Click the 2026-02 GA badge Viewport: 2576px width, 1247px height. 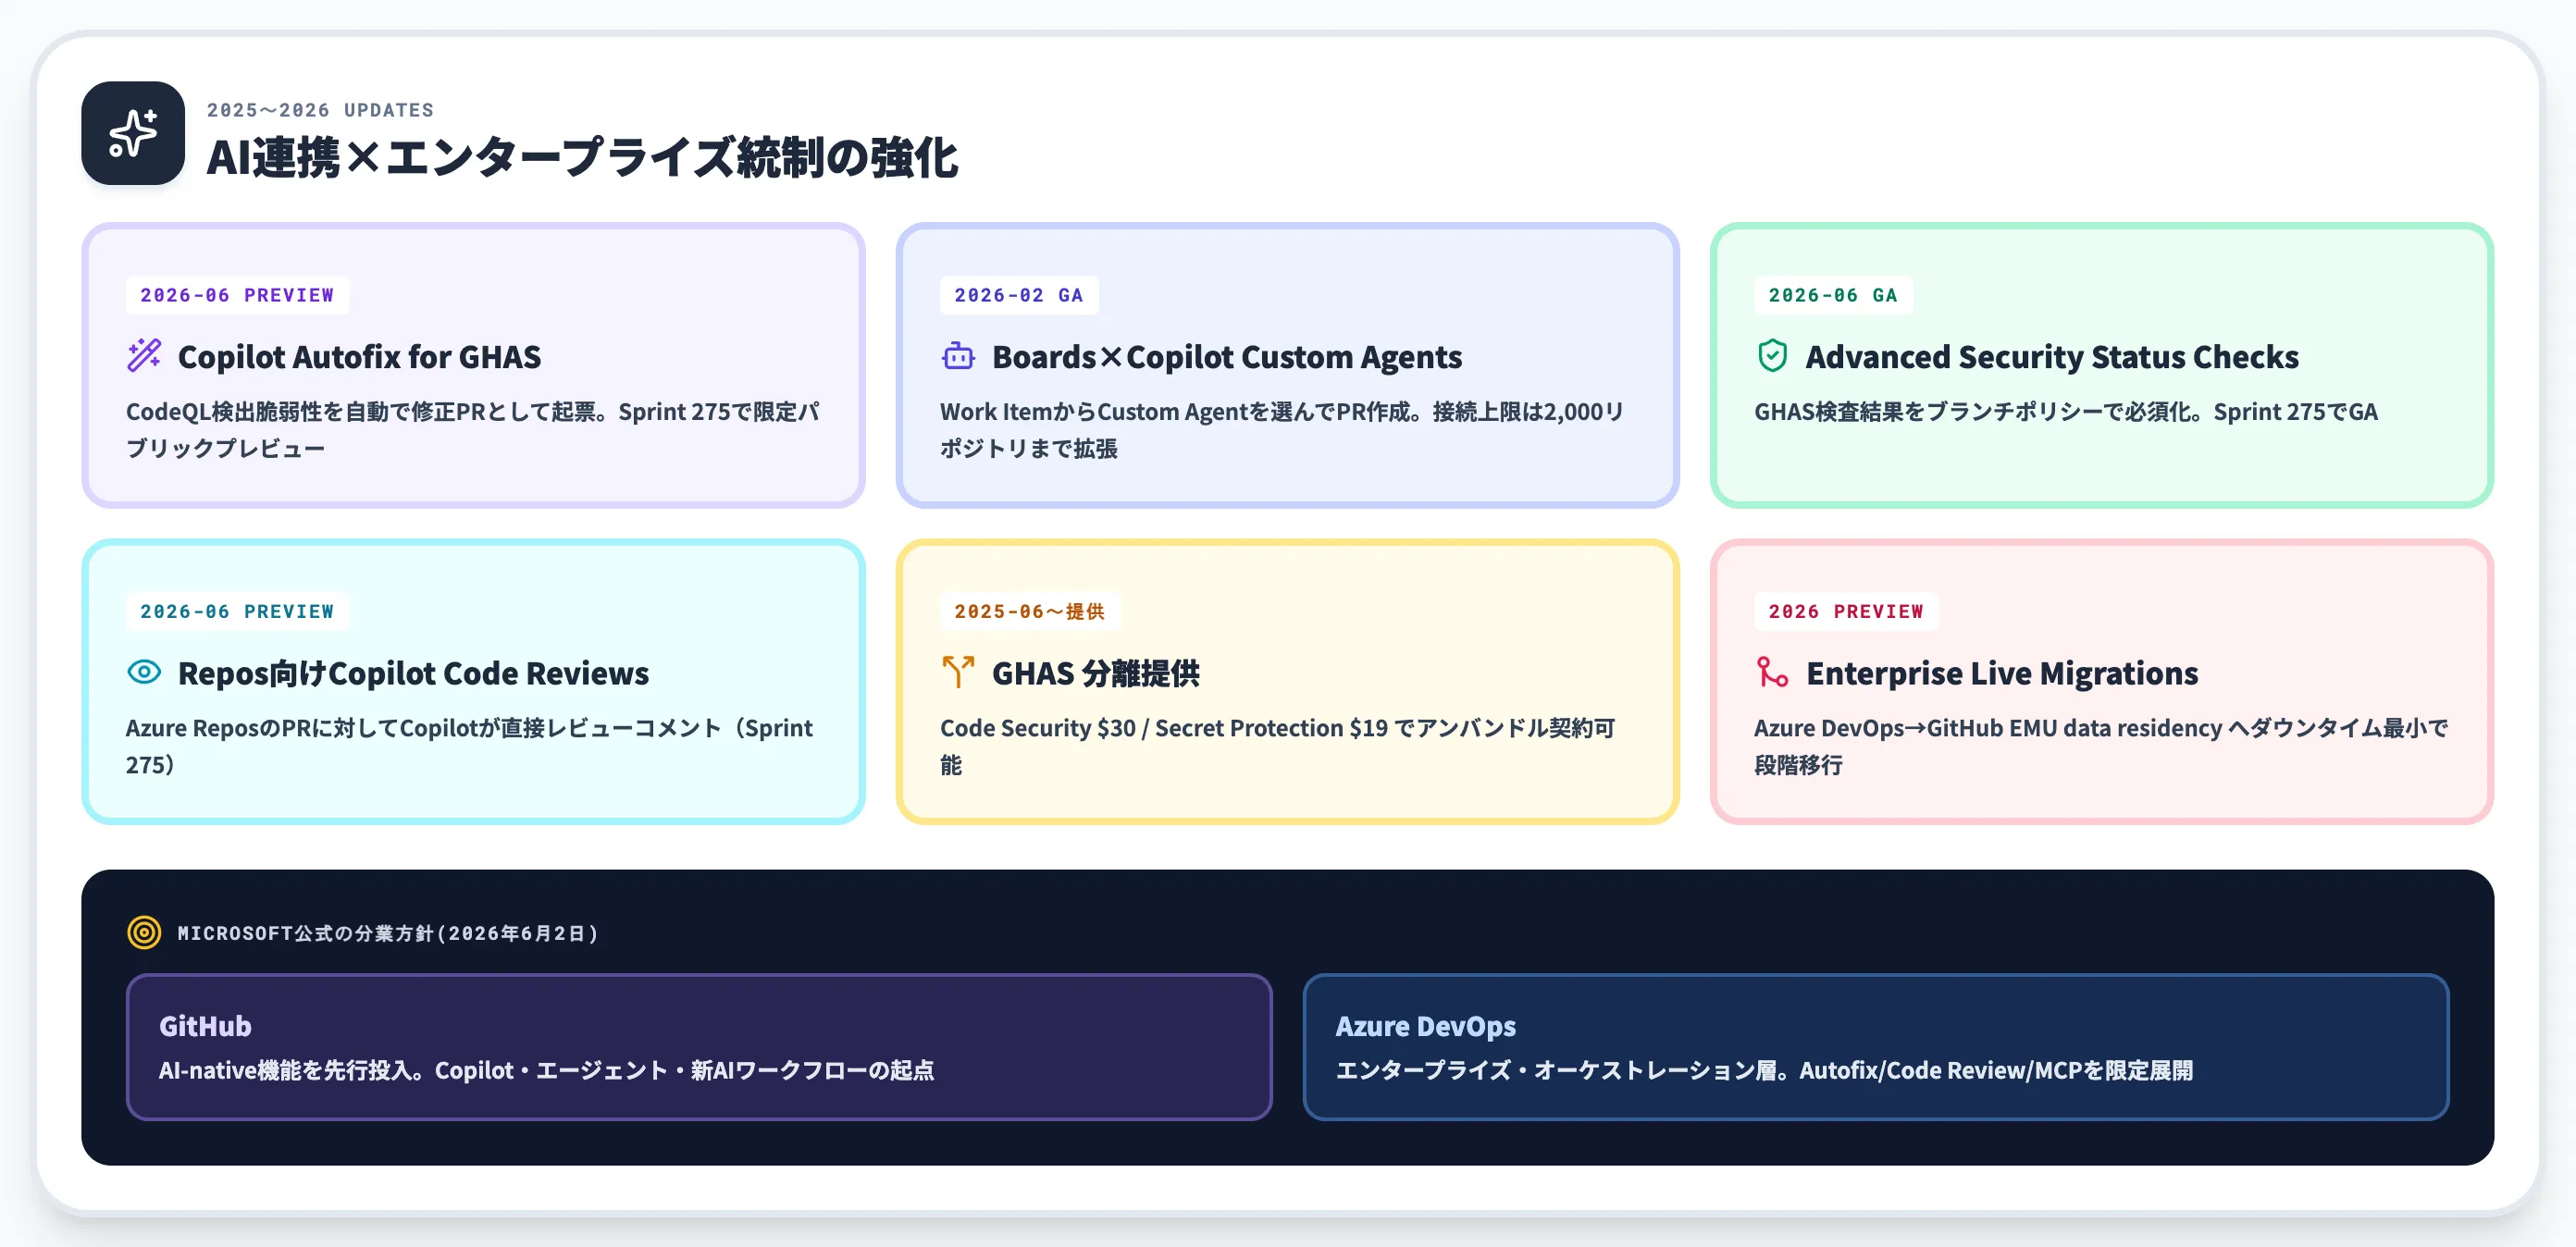point(1019,295)
